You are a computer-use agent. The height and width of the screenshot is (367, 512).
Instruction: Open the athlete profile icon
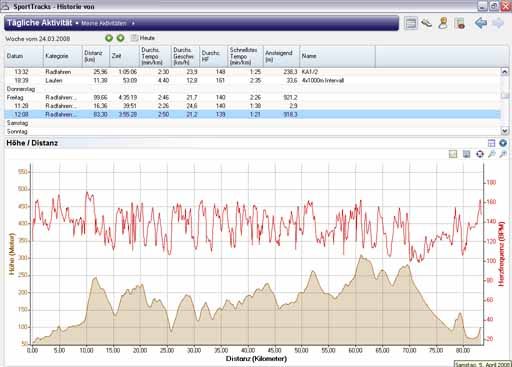click(x=443, y=23)
